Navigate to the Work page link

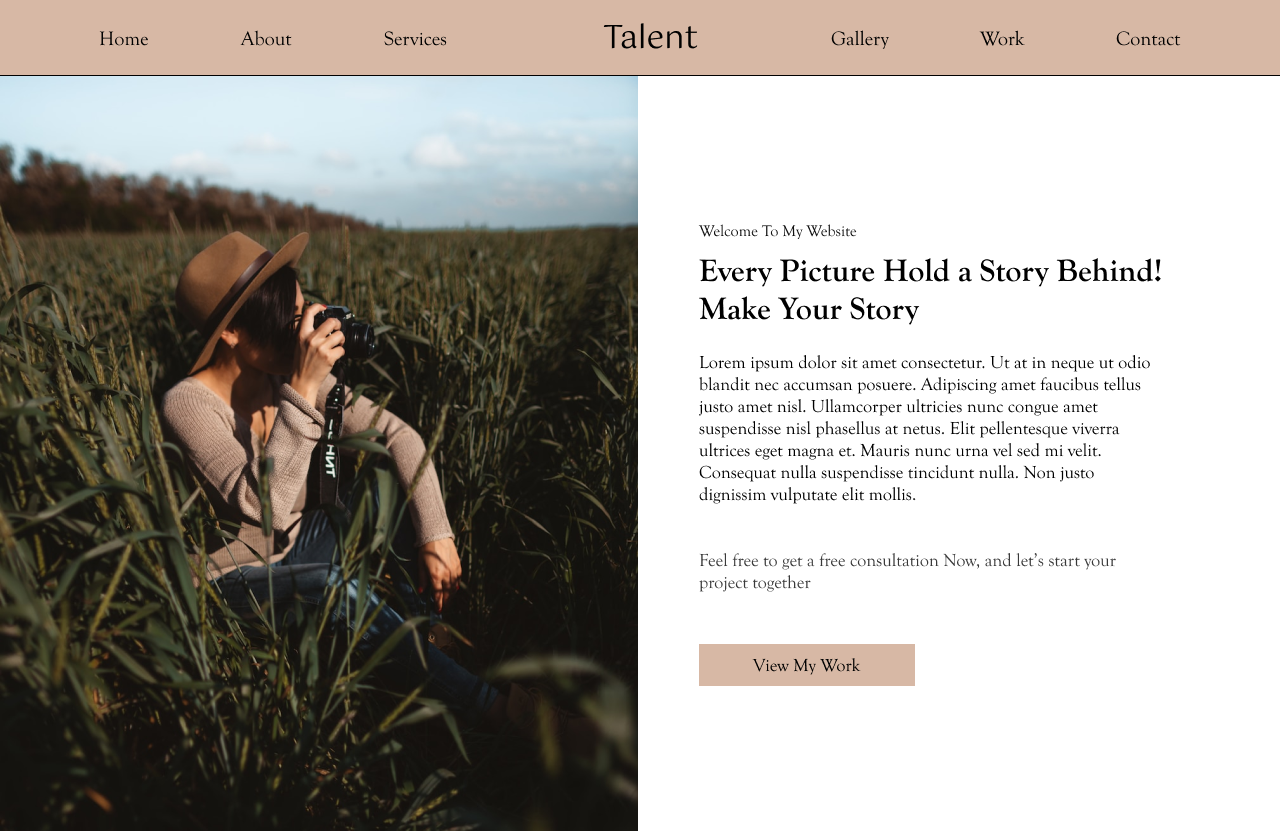[1002, 39]
